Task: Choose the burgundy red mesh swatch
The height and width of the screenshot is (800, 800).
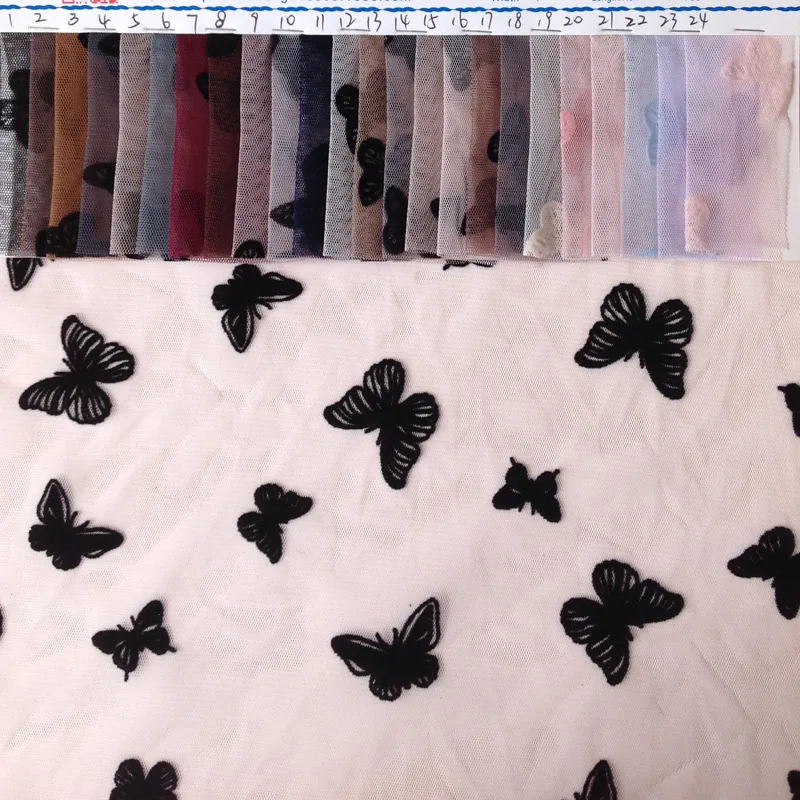Action: point(190,145)
